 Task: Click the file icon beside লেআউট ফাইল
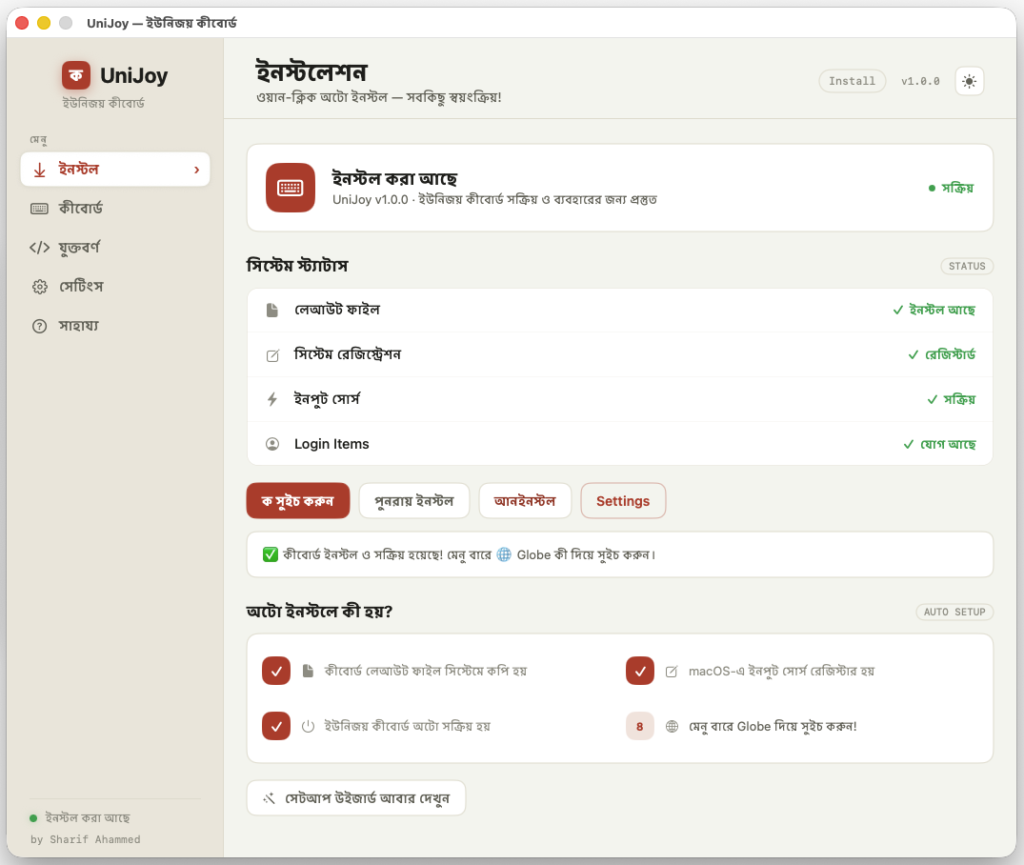[x=272, y=310]
